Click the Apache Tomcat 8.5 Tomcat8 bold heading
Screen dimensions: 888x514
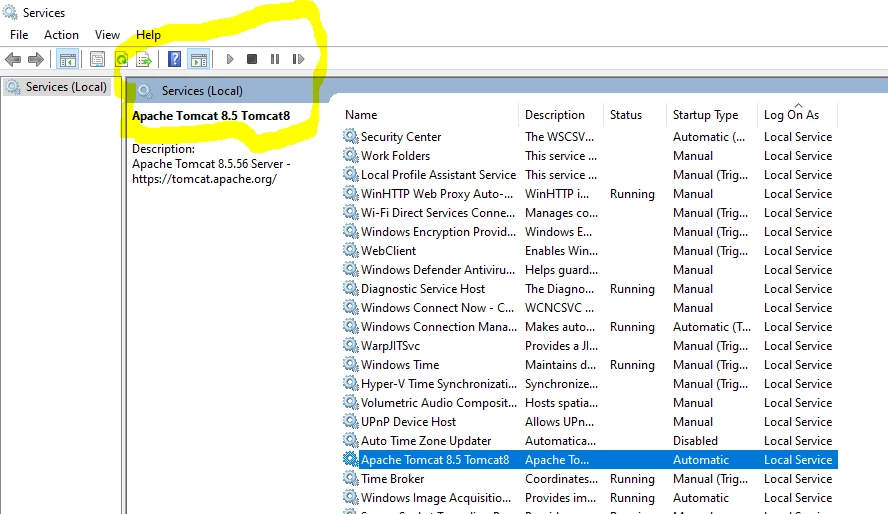pyautogui.click(x=211, y=115)
